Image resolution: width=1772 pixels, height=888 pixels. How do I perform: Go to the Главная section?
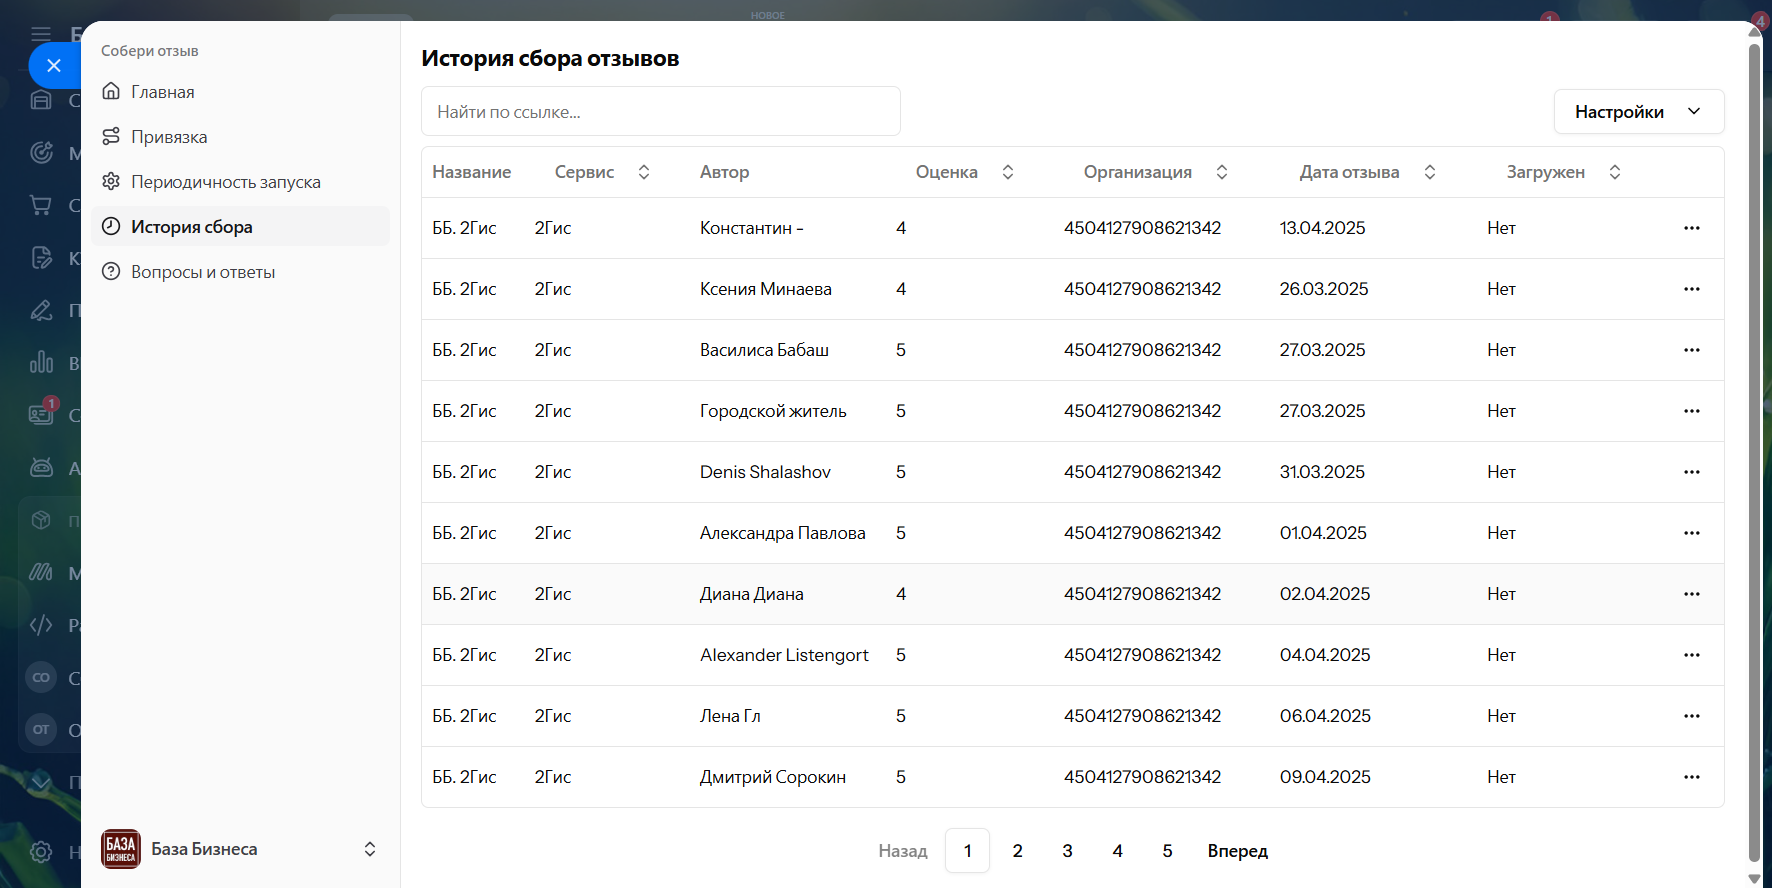tap(240, 91)
